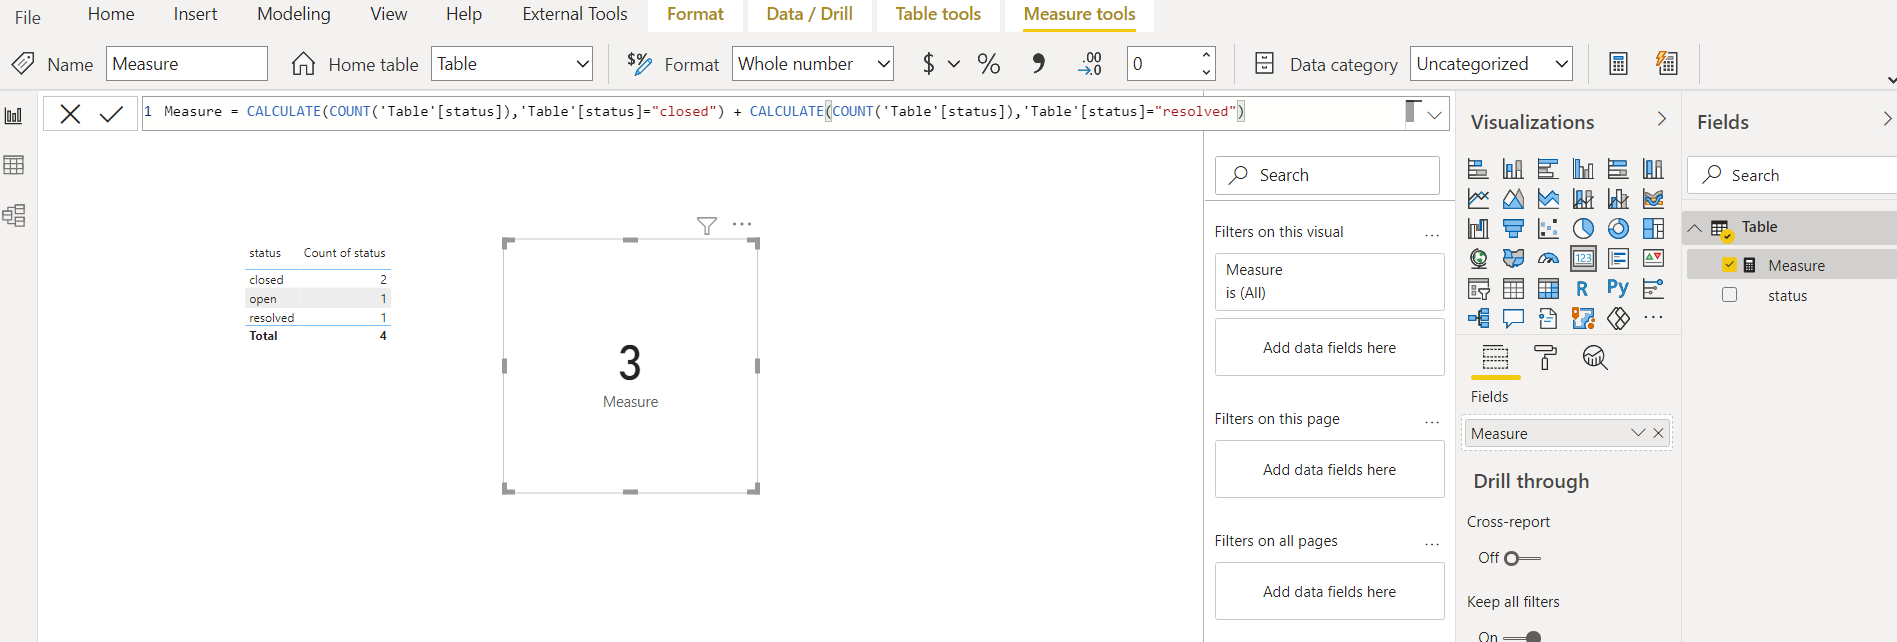The height and width of the screenshot is (642, 1897).
Task: Expand the currency symbol dropdown arrow
Action: pos(954,64)
